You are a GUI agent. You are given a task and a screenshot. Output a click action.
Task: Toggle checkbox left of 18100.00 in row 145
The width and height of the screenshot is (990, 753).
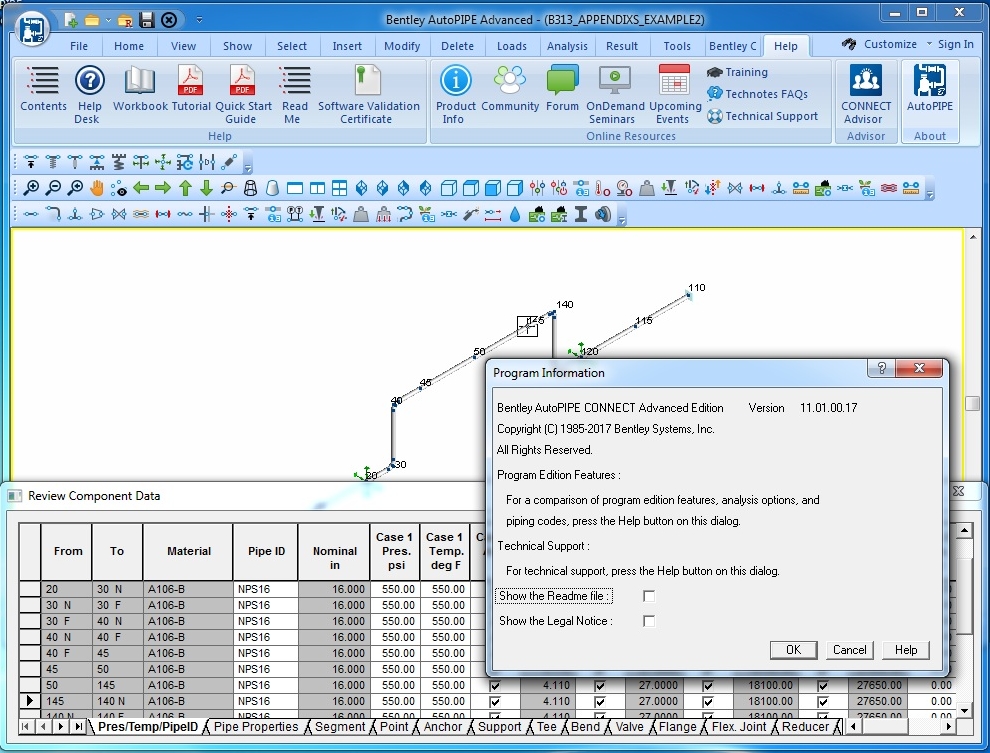pyautogui.click(x=708, y=701)
